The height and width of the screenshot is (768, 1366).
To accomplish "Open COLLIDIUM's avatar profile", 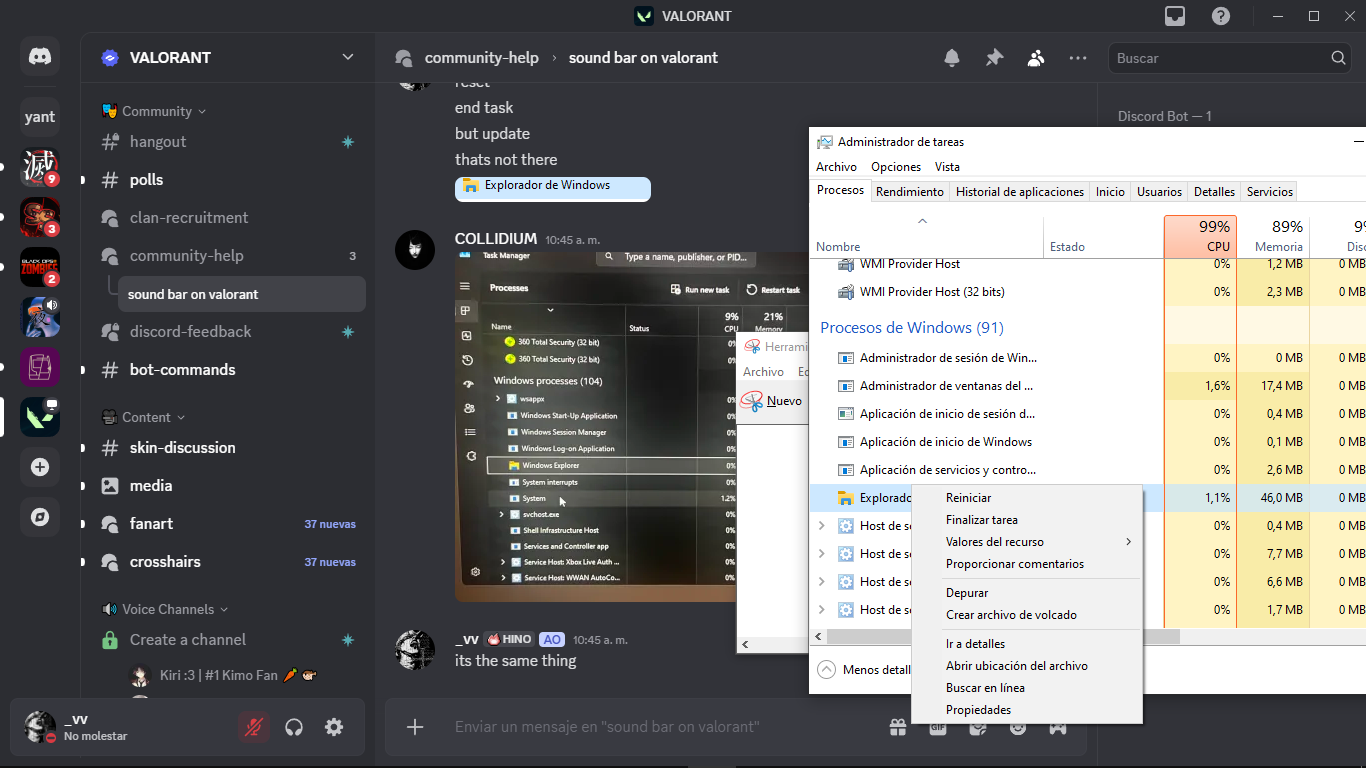I will click(x=415, y=250).
